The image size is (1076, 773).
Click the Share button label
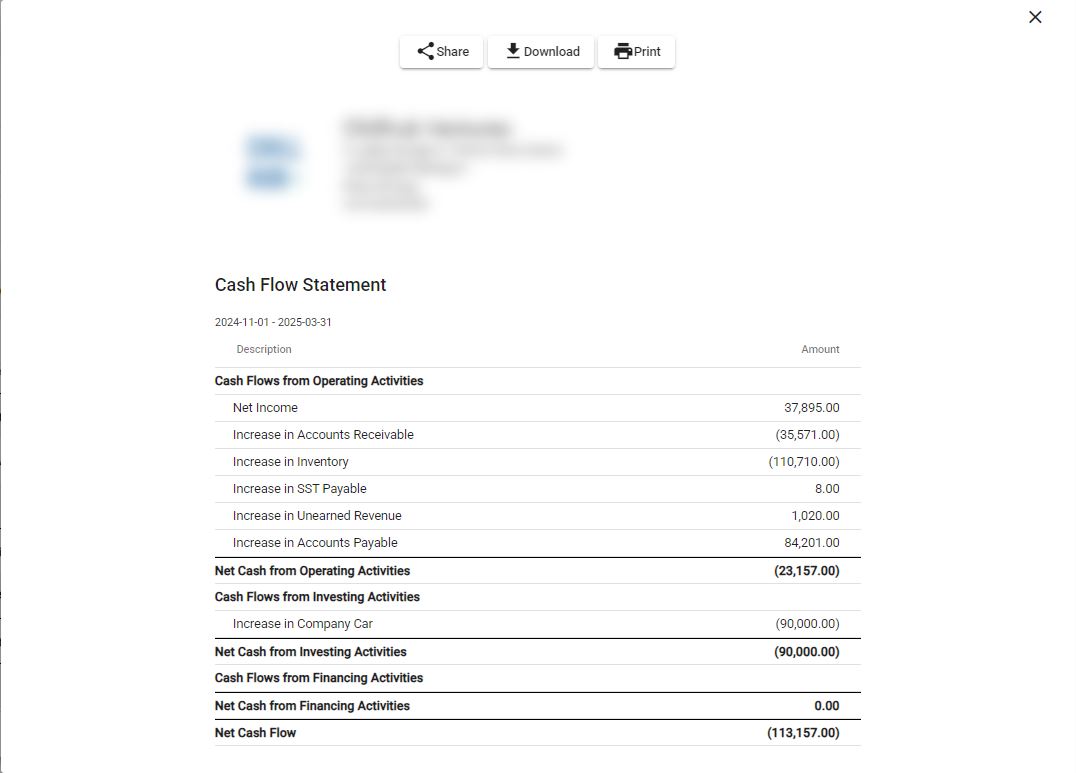(453, 51)
